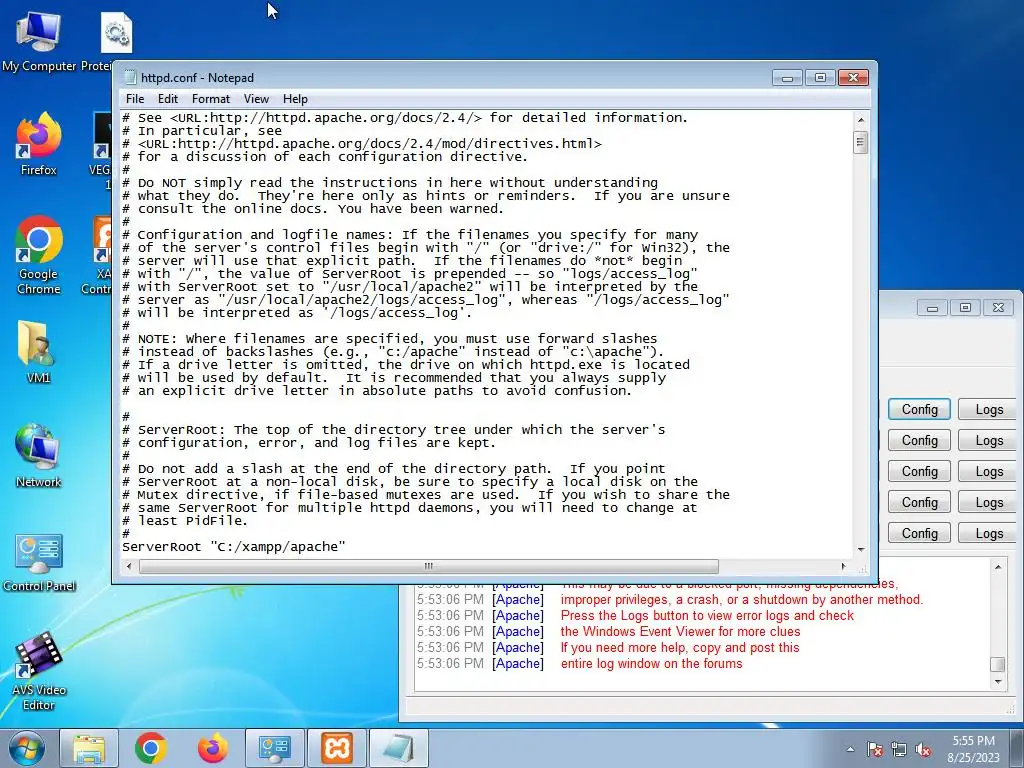Click the Notepad horizontal scroll thumb
1024x768 pixels.
pos(428,566)
